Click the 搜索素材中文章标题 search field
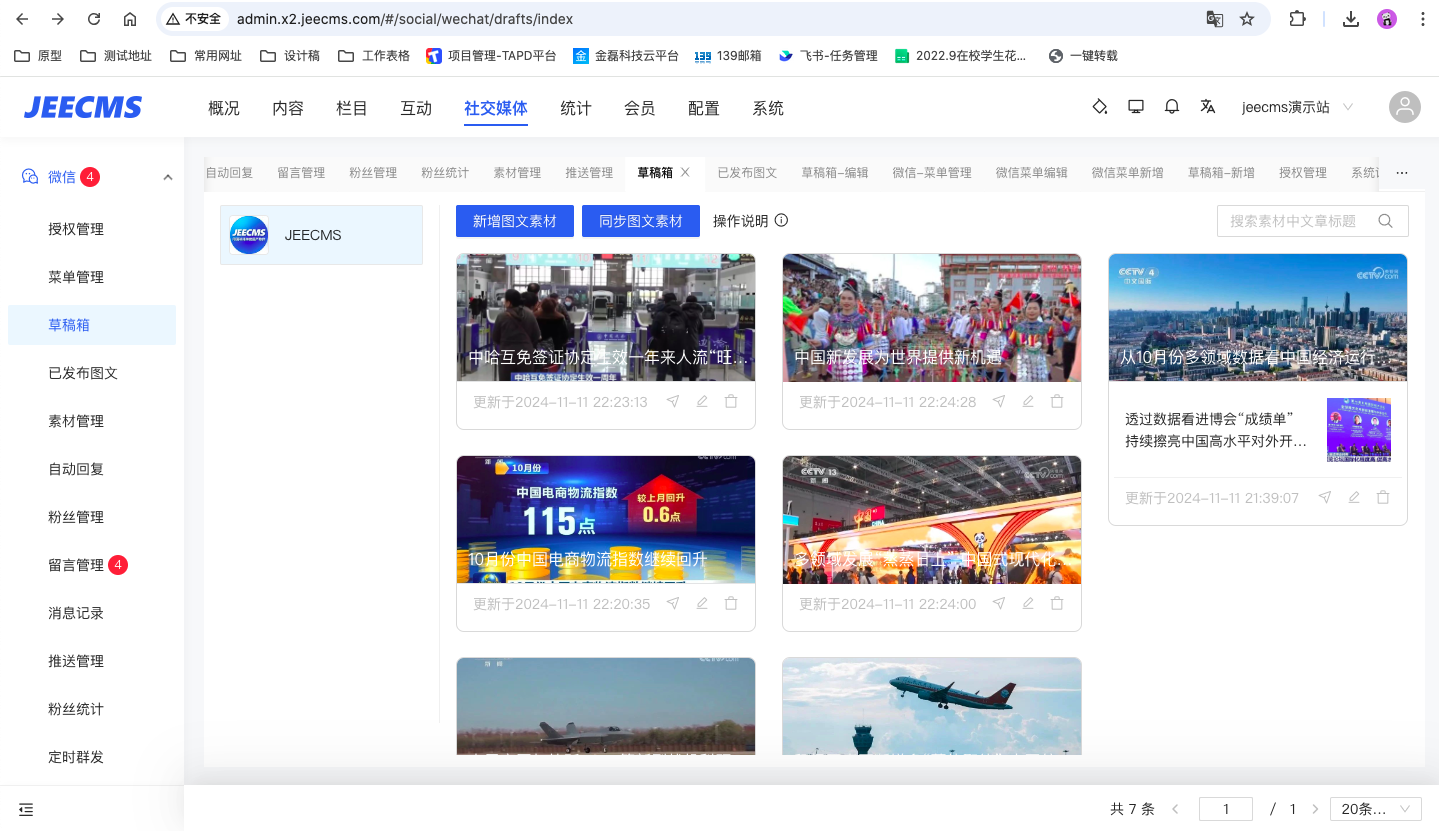This screenshot has height=831, width=1439. tap(1295, 221)
